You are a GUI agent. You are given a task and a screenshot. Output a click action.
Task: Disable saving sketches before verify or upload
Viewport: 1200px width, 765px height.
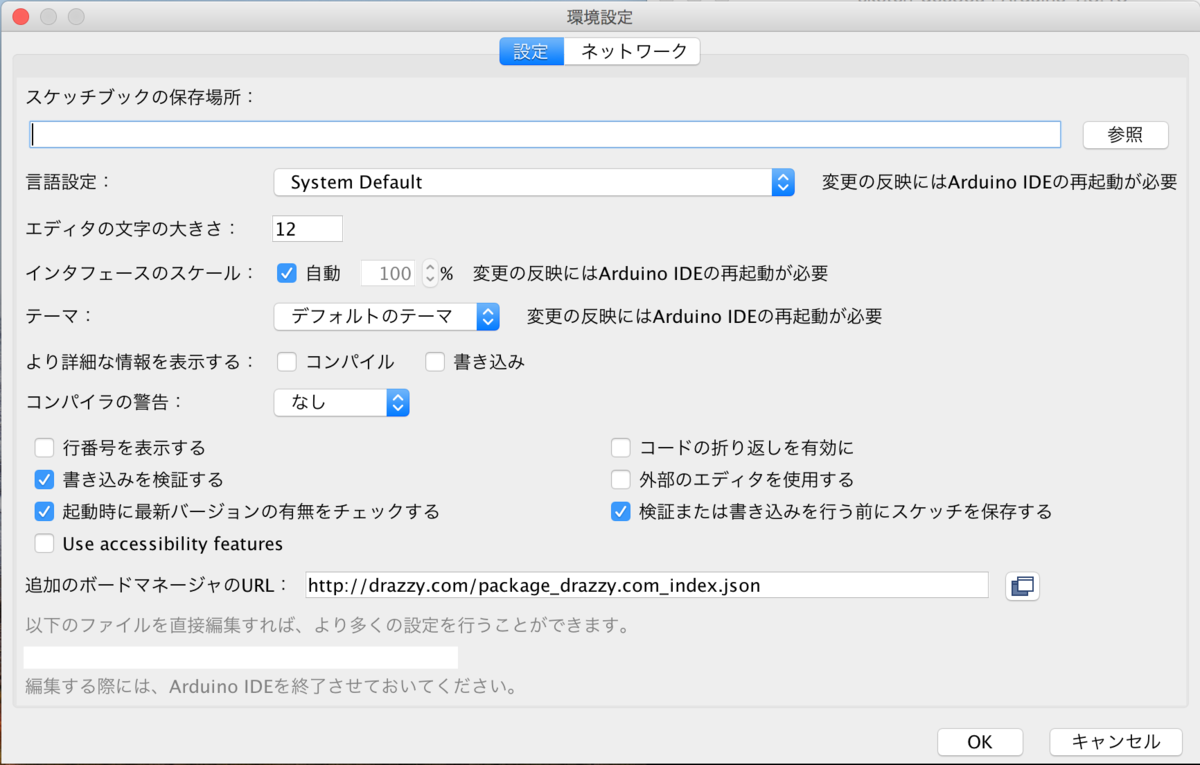[x=620, y=511]
